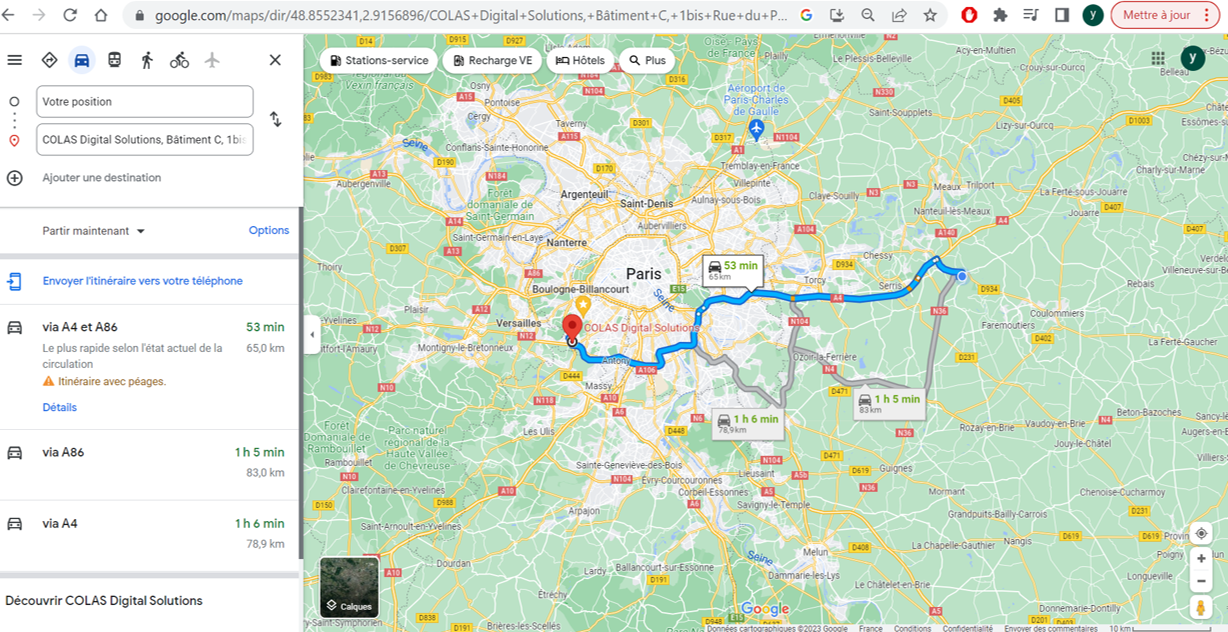Click Envoyer l'itinéraire vers votre téléphone

pyautogui.click(x=142, y=281)
